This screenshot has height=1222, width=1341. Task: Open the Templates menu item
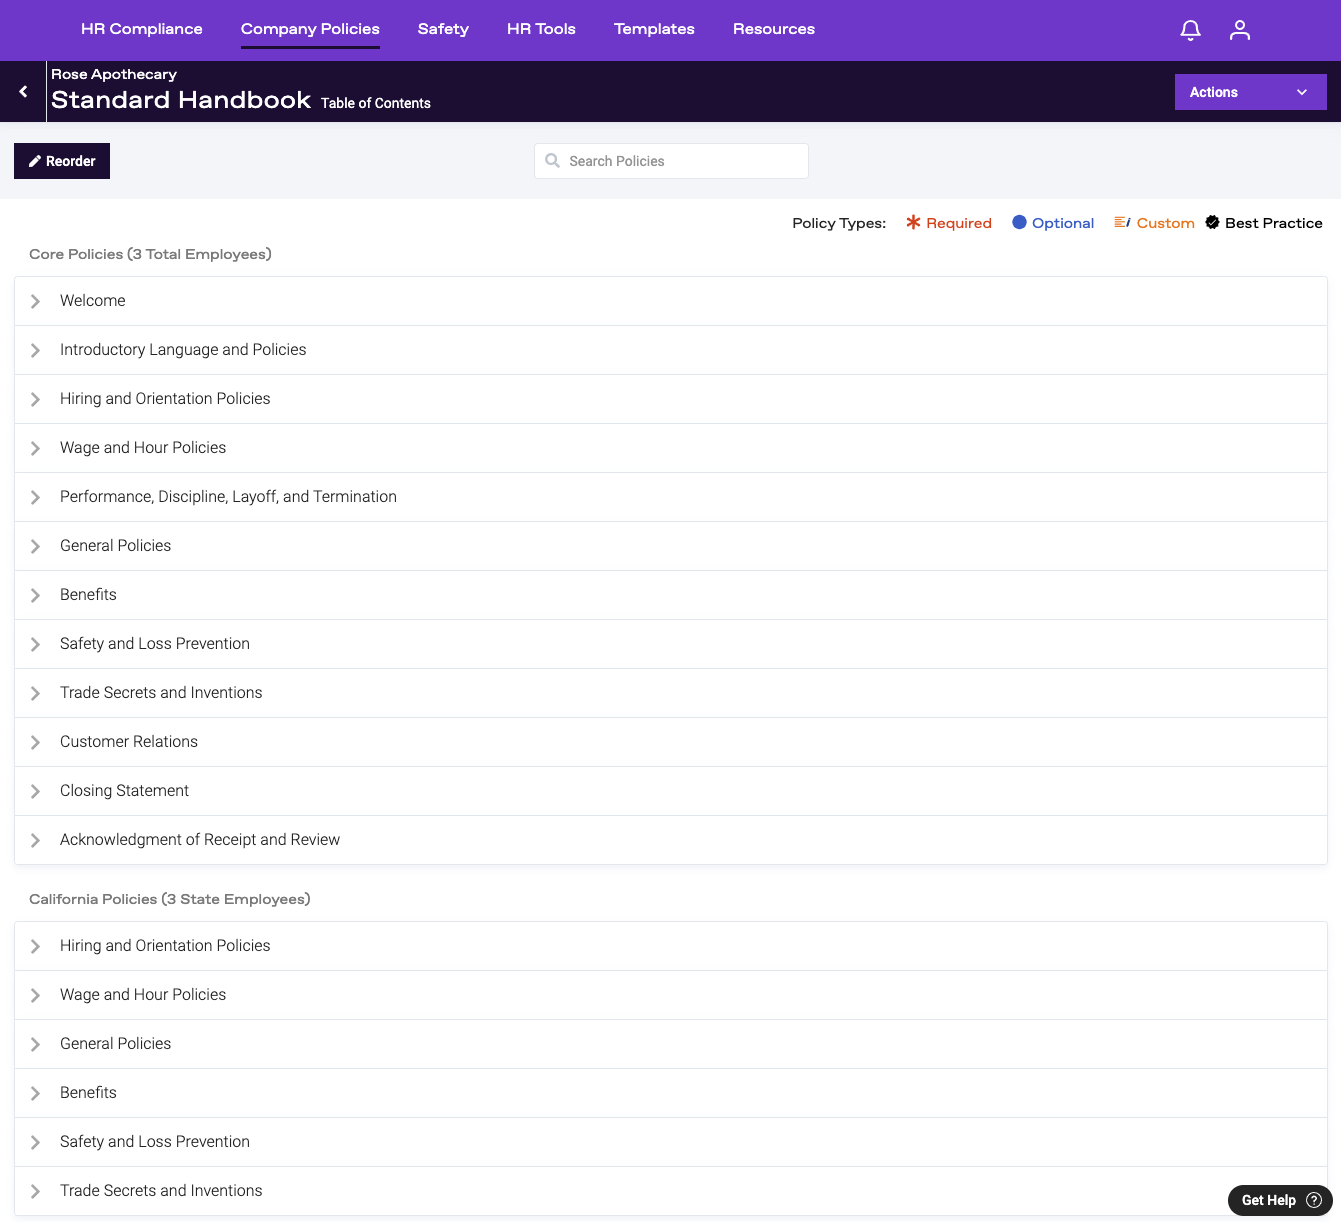[x=654, y=29]
